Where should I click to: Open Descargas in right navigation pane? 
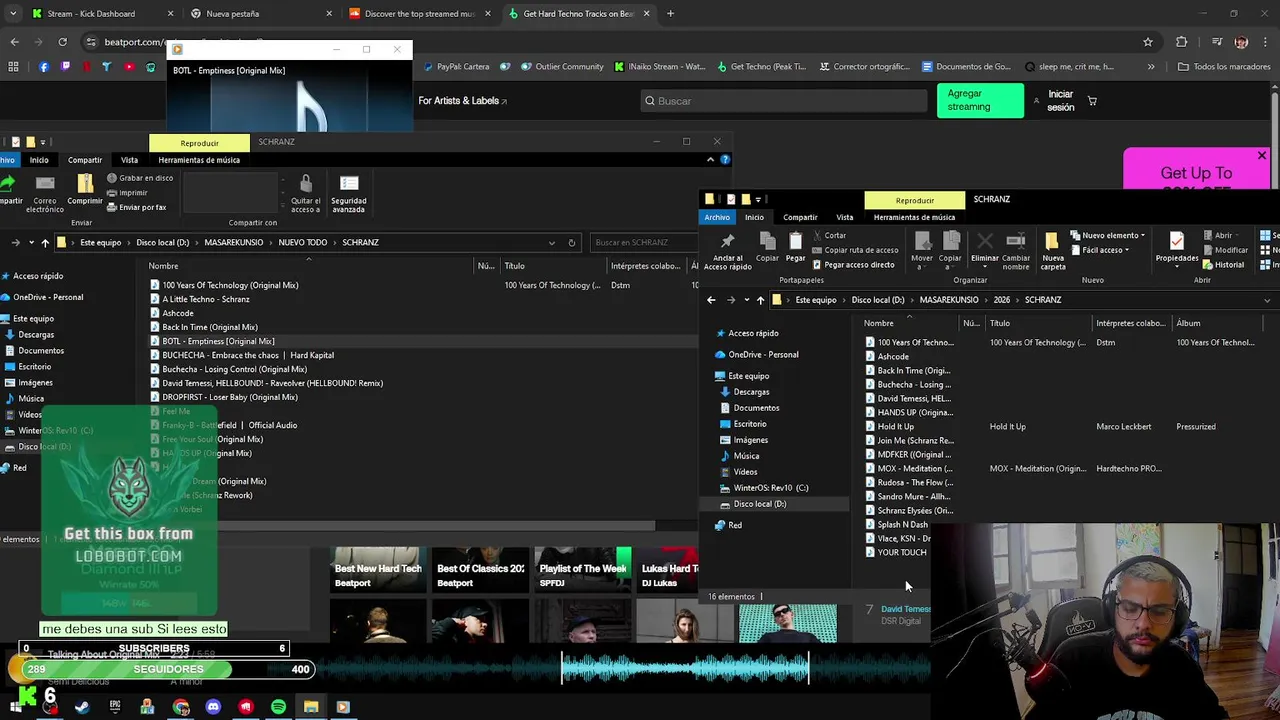pyautogui.click(x=751, y=392)
